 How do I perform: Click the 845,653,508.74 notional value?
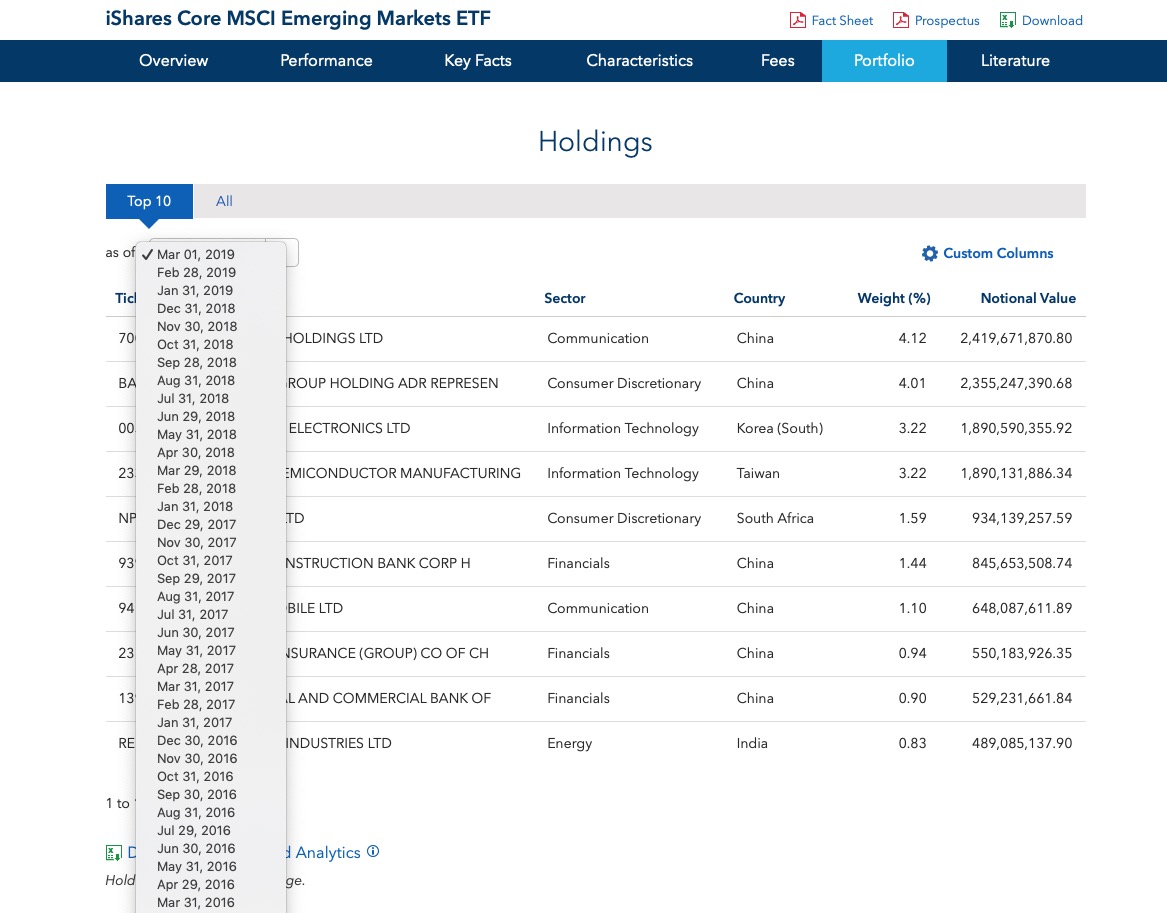(1022, 563)
